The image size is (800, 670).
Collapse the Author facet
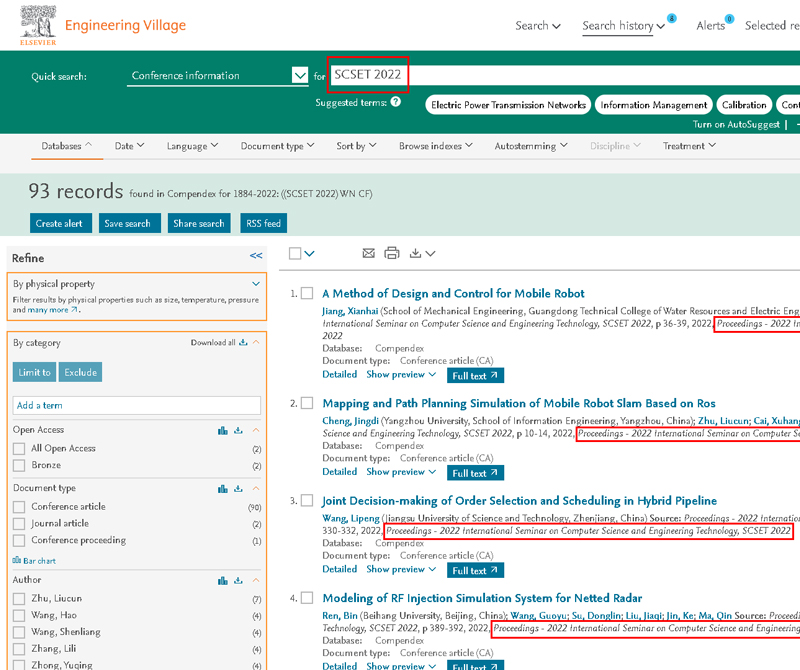click(x=256, y=580)
